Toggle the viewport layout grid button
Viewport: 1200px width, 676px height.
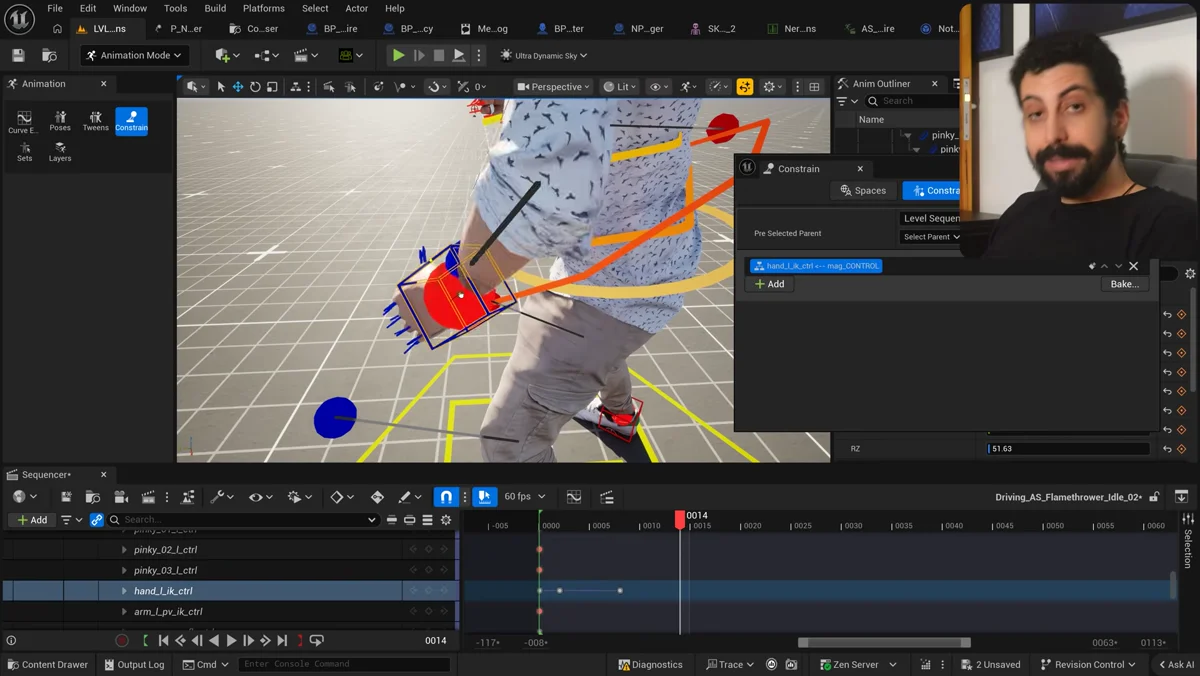[814, 87]
